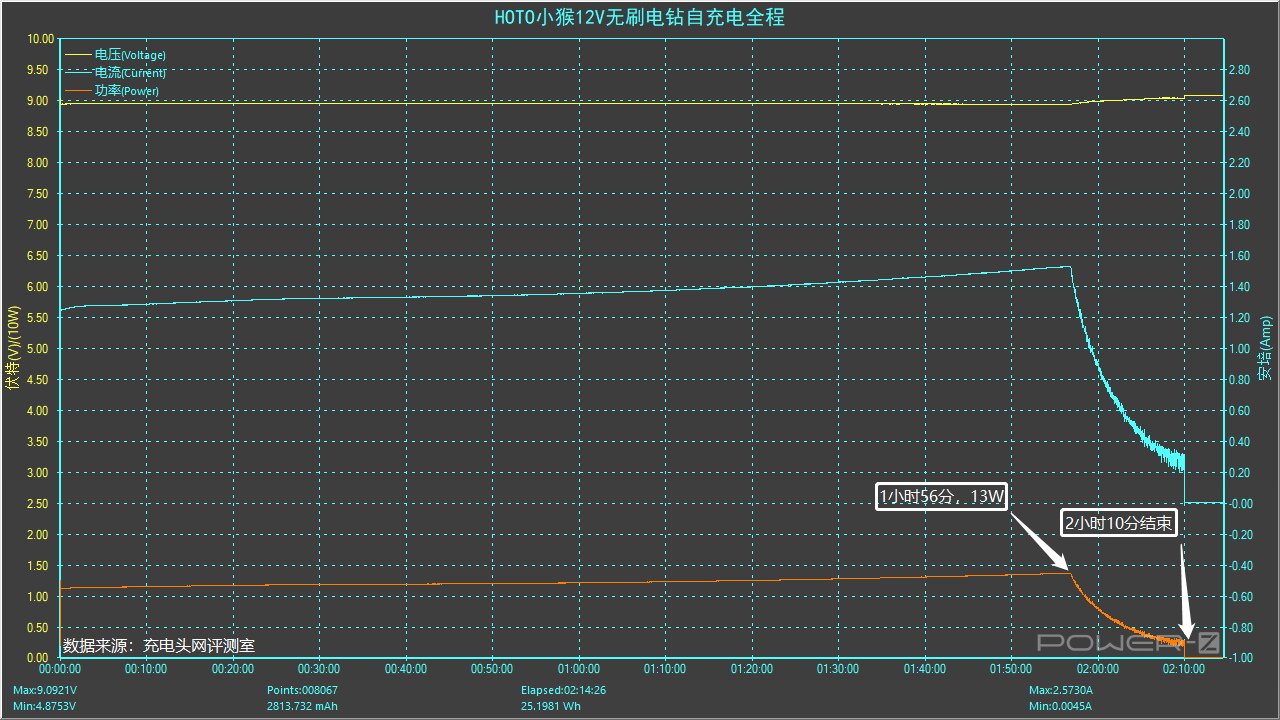Click the 02:00:00 time axis label
Image resolution: width=1280 pixels, height=720 pixels.
[x=1097, y=669]
